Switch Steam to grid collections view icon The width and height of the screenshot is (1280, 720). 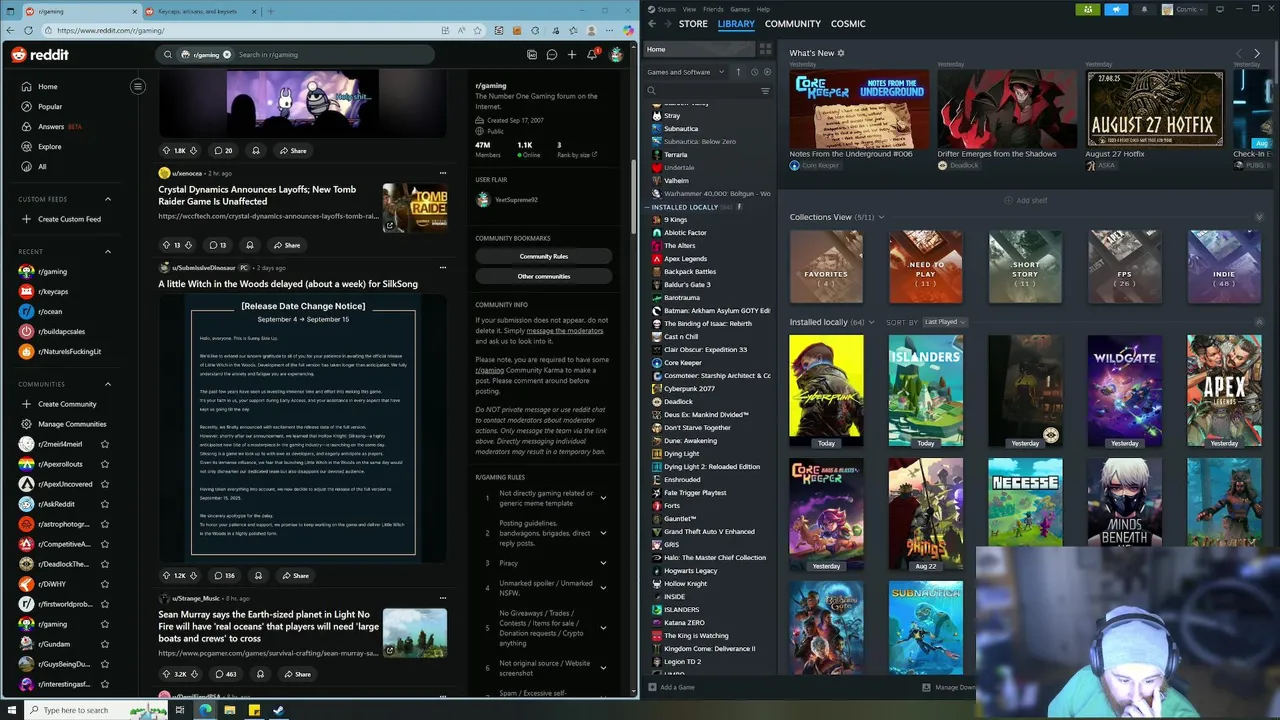click(765, 49)
